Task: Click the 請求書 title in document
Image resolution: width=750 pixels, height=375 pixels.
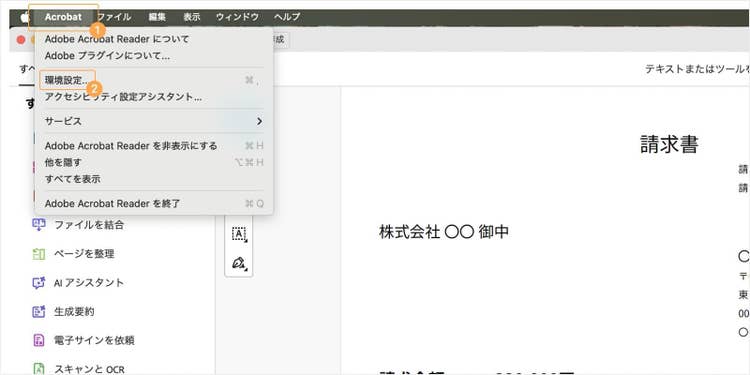Action: point(669,144)
